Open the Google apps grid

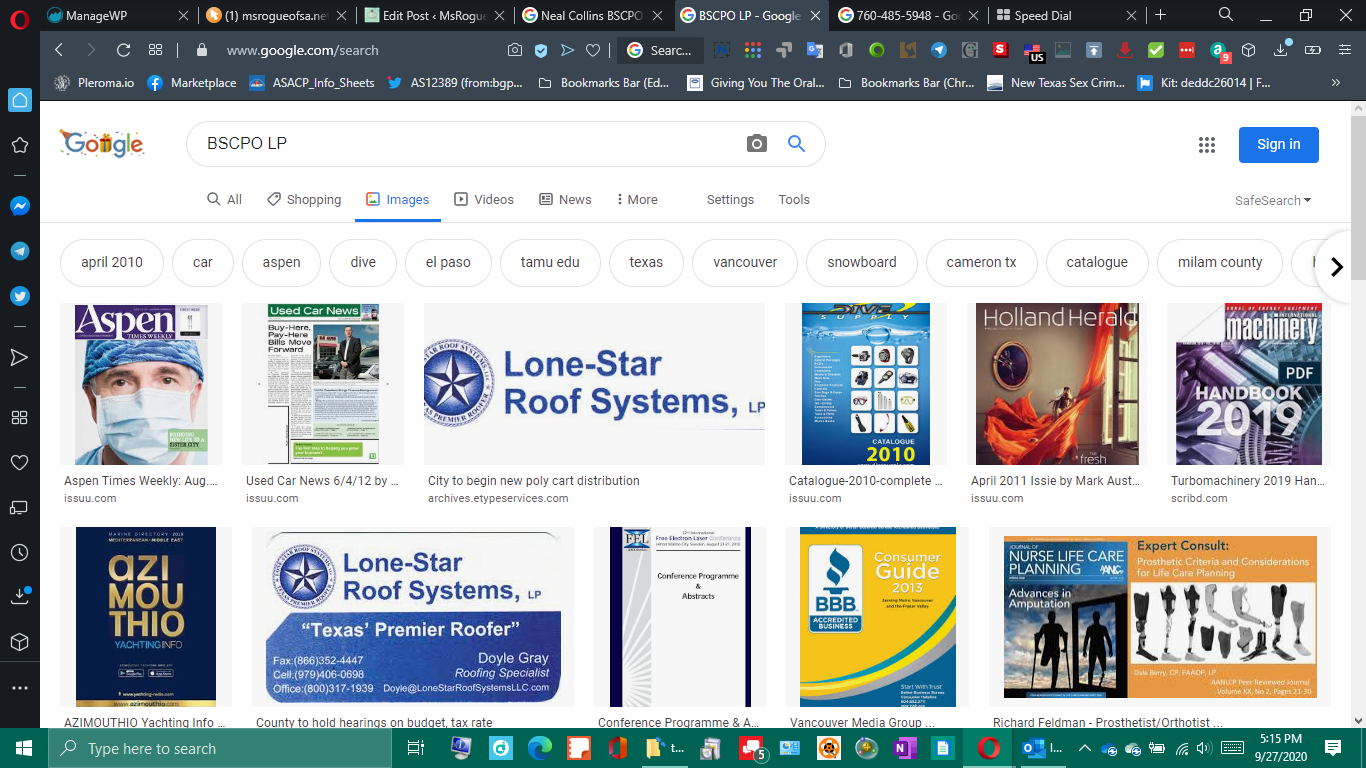click(1206, 145)
